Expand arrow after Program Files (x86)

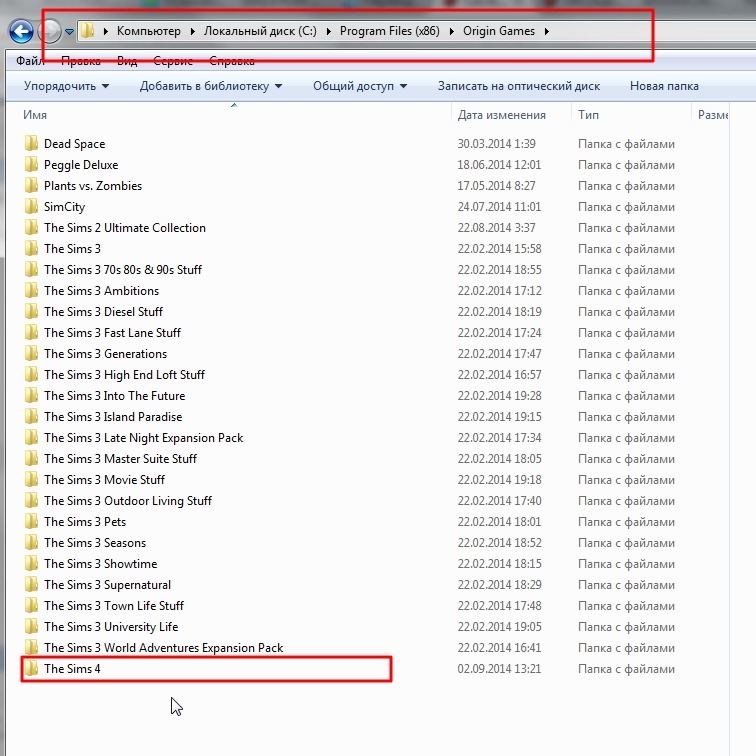point(452,32)
